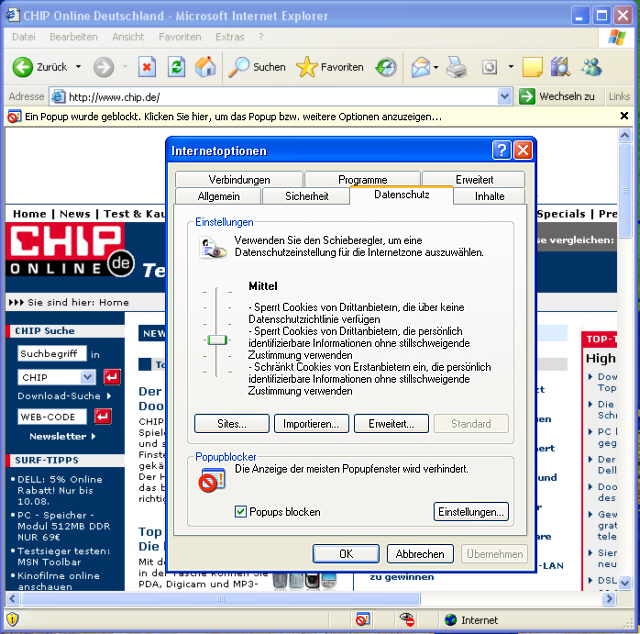Click the vertical scrollbar up arrow
This screenshot has width=640, height=634.
click(624, 135)
